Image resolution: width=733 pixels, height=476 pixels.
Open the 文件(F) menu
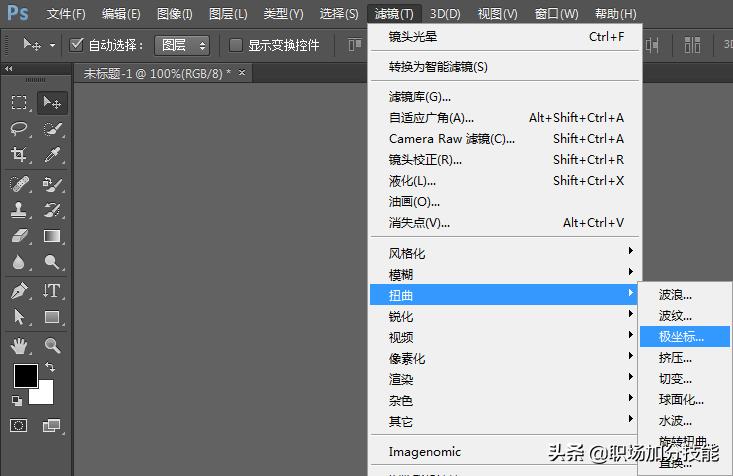pos(66,14)
